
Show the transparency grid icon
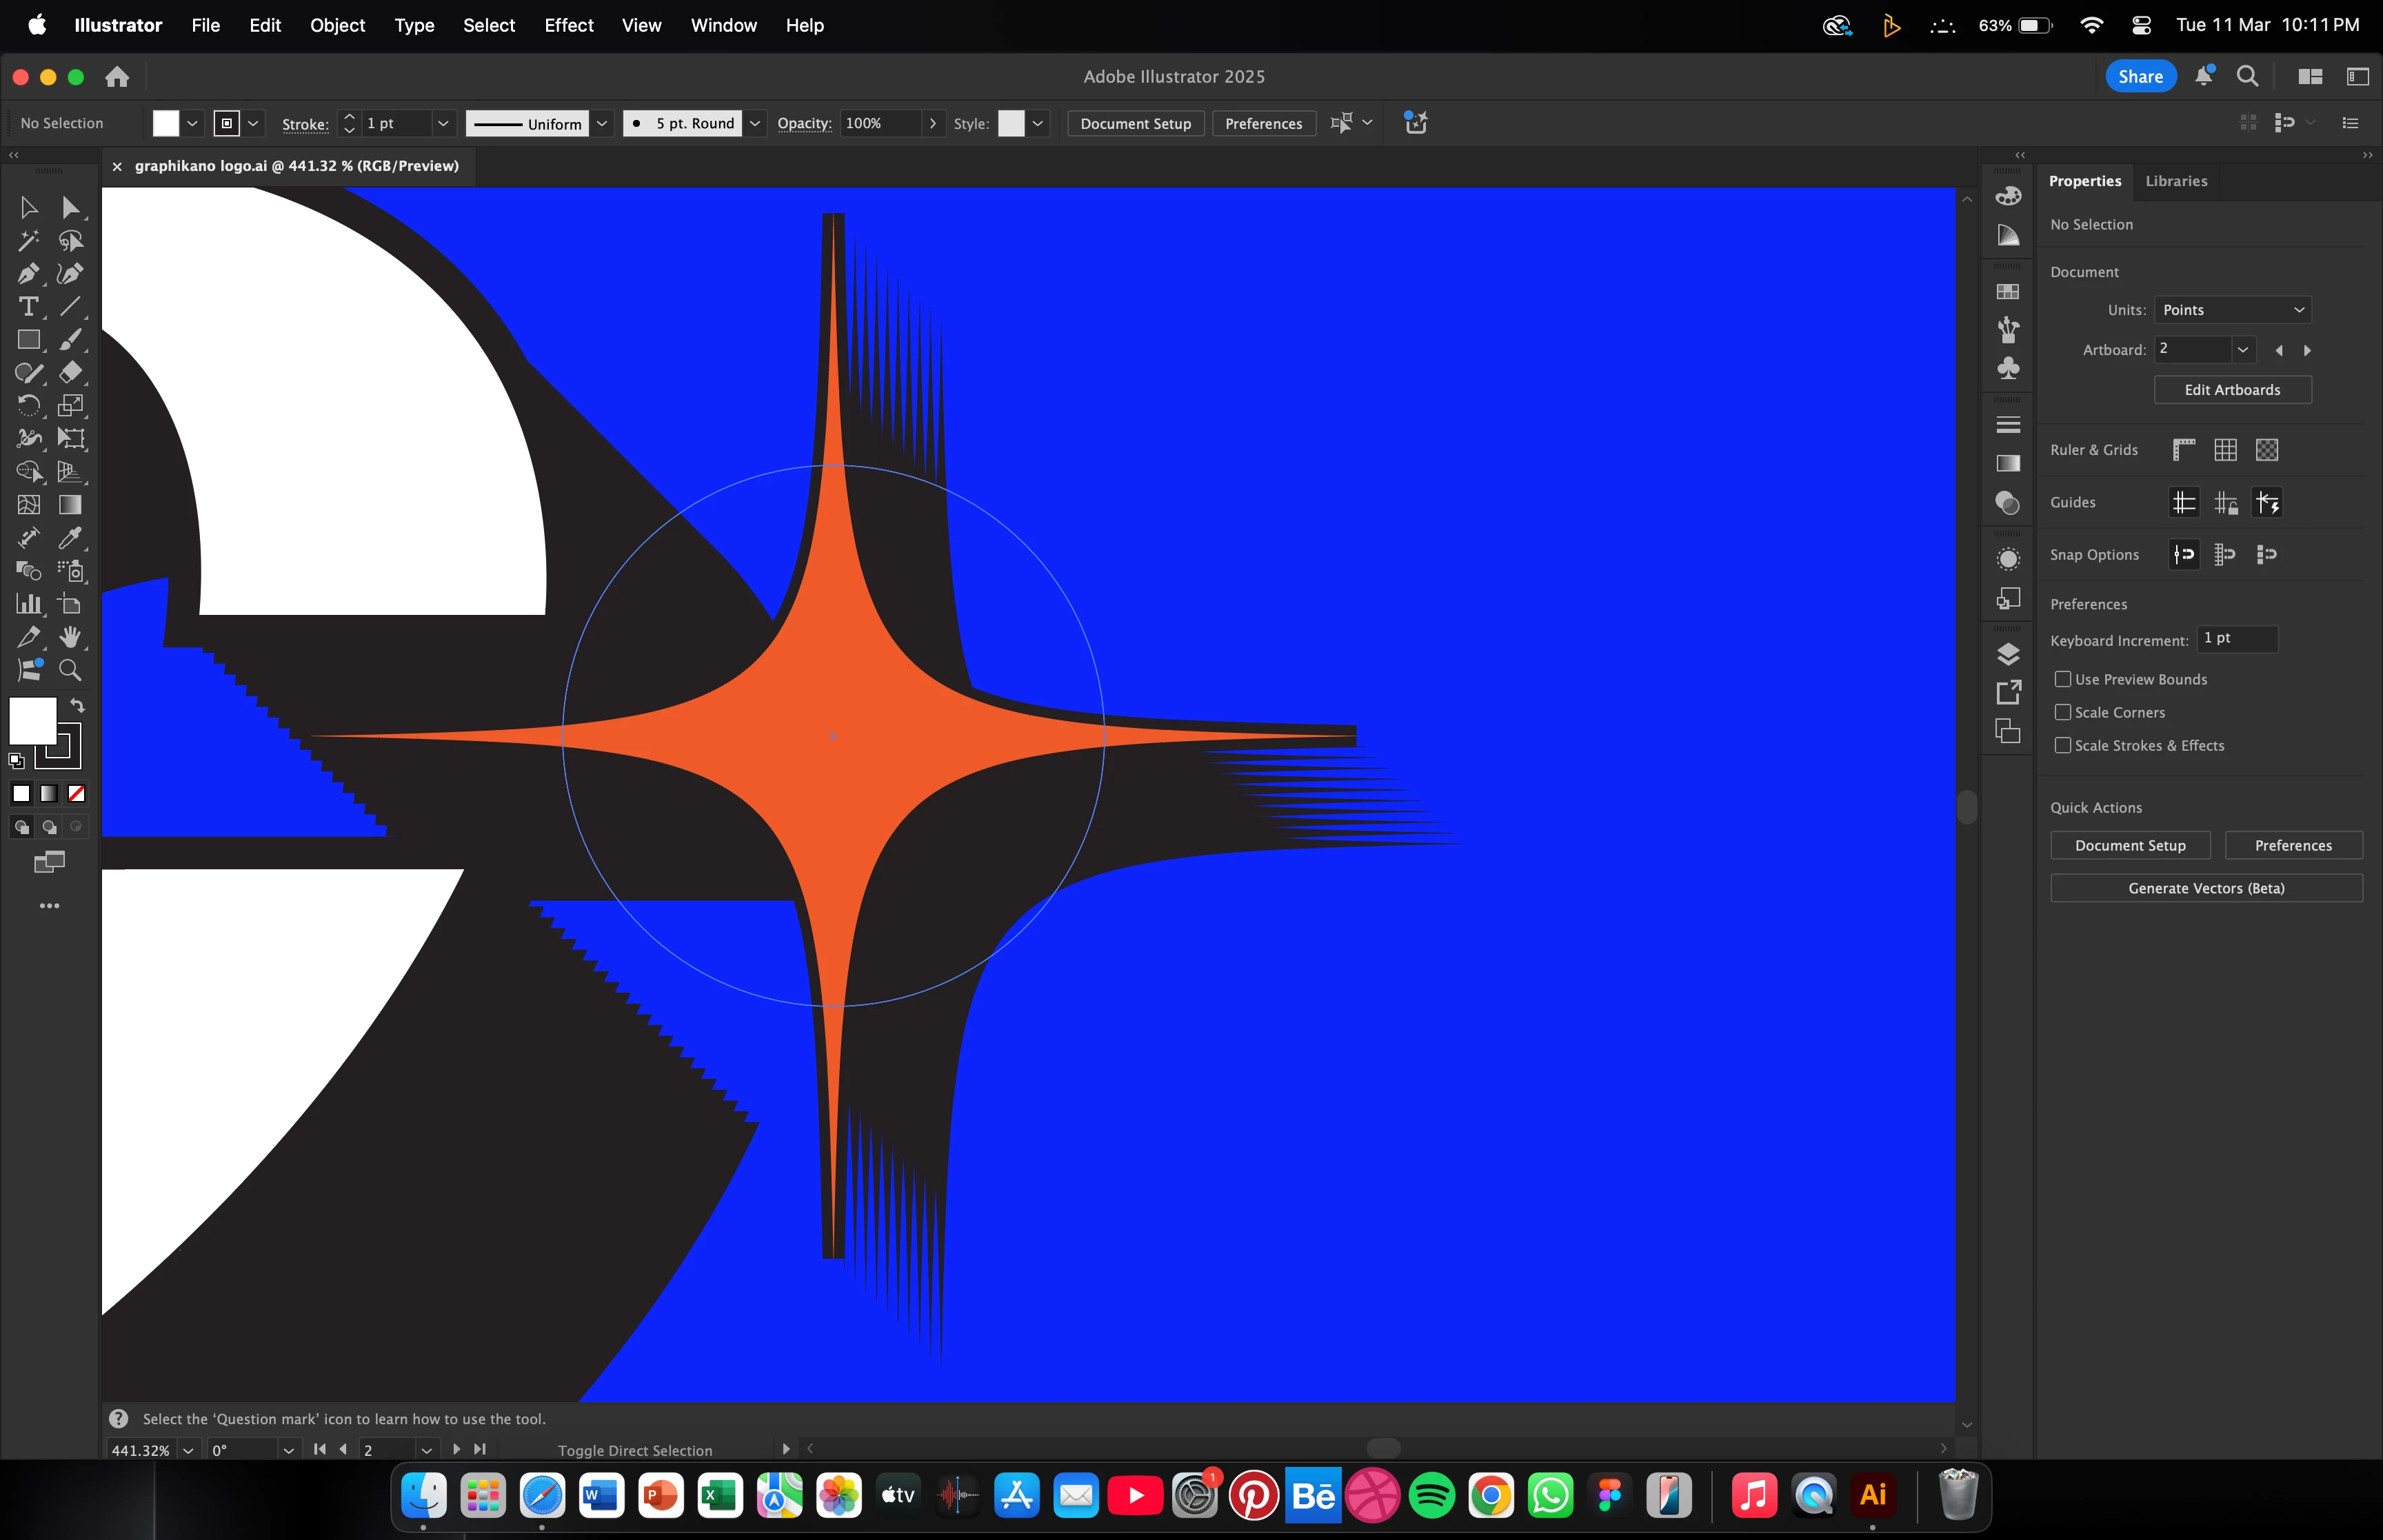(2266, 450)
